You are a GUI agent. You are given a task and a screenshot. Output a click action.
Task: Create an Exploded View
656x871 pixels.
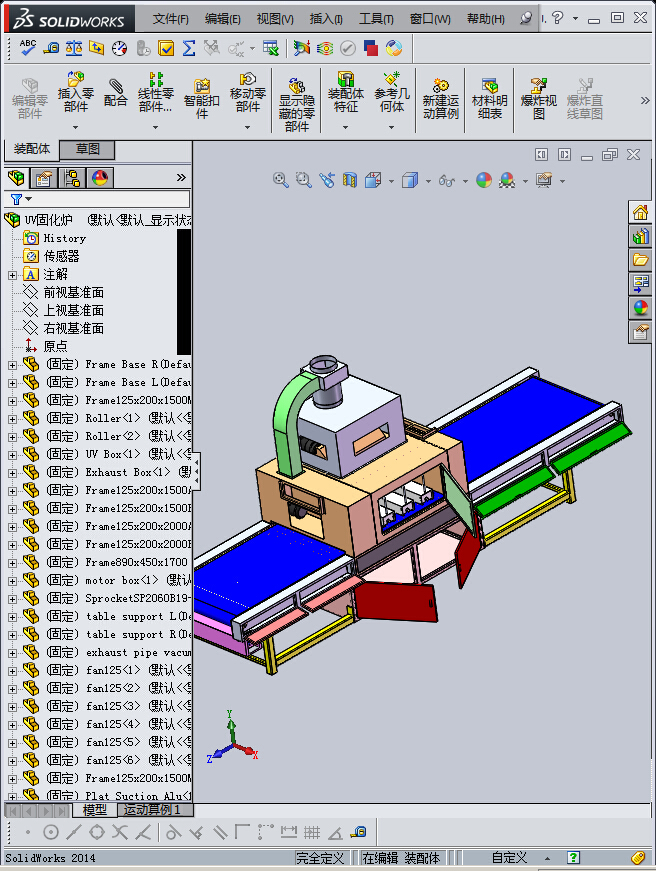click(538, 99)
